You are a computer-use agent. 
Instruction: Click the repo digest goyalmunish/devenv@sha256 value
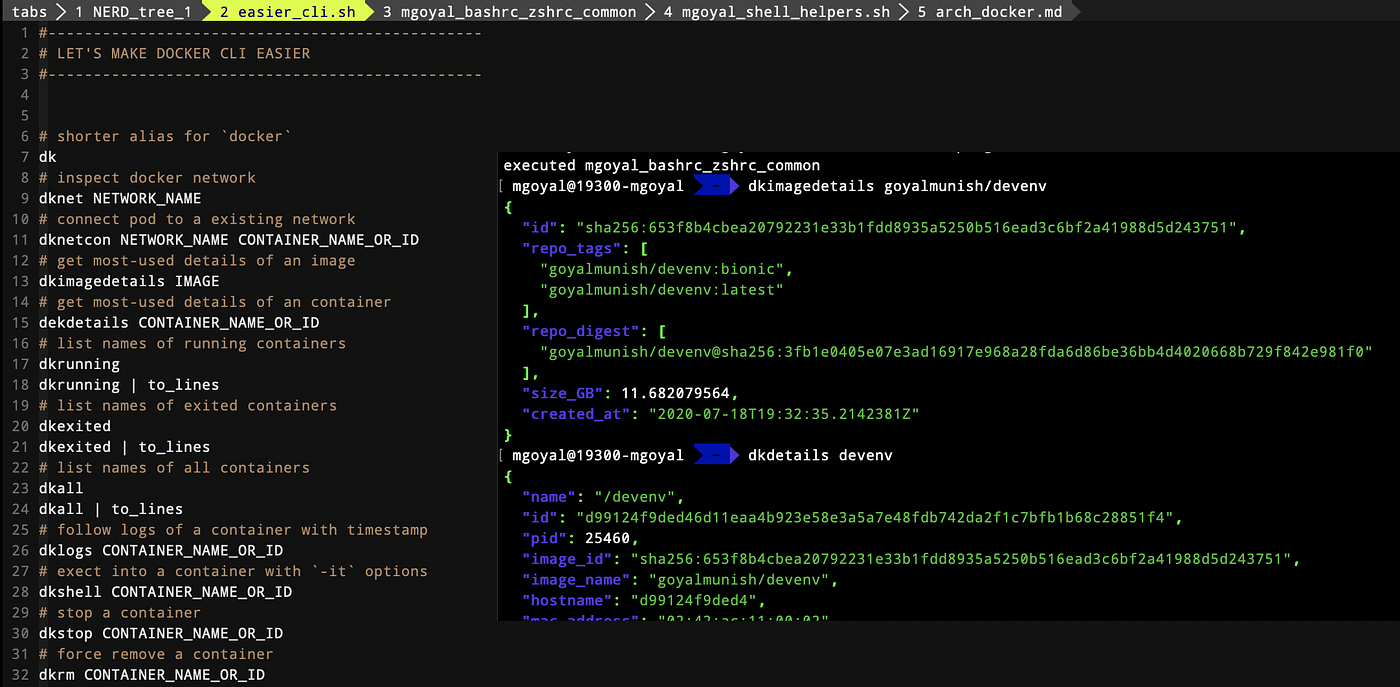[956, 351]
